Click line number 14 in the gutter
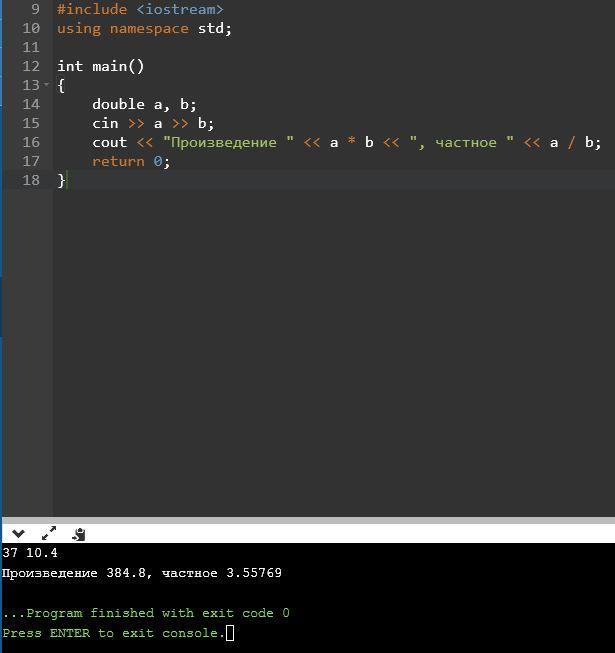The image size is (615, 653). tap(31, 104)
